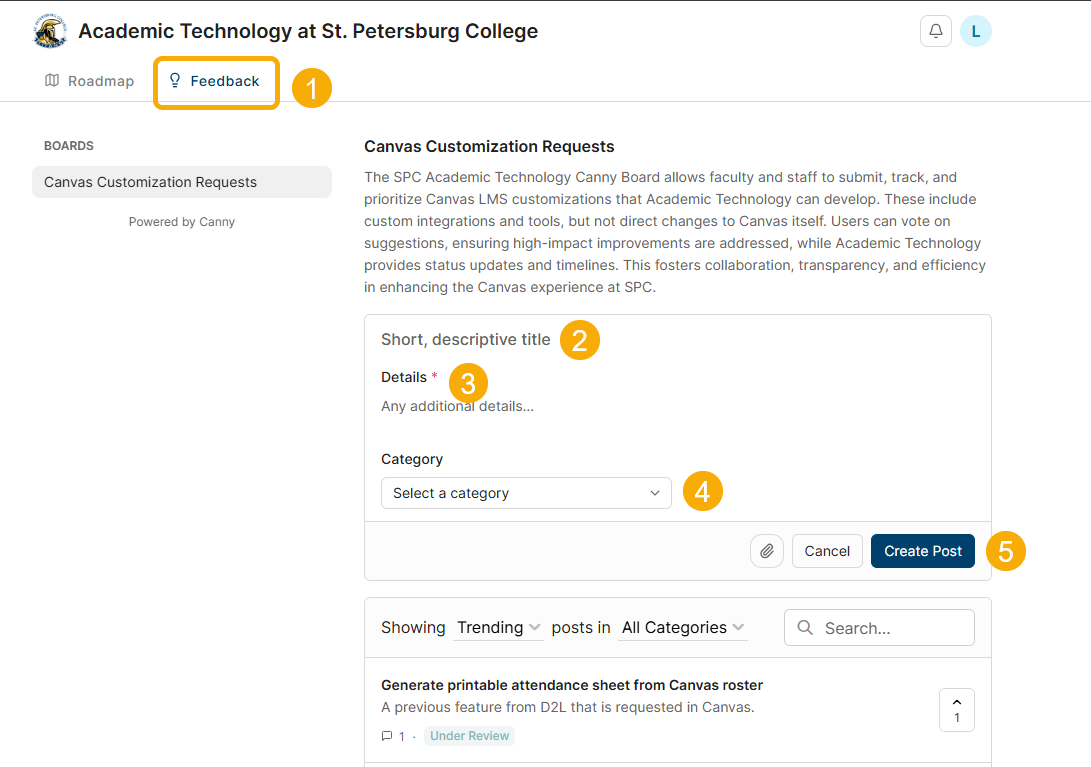Switch to the Roadmap tab
The image size is (1091, 767).
pyautogui.click(x=89, y=81)
